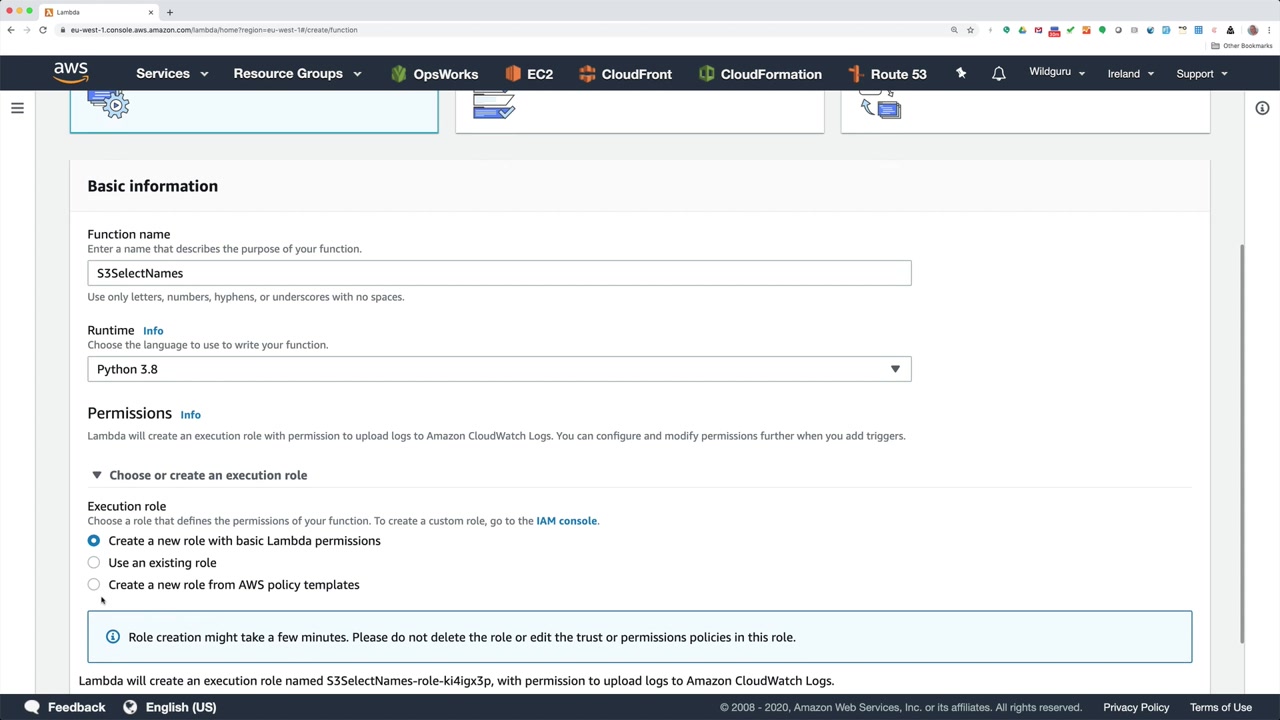
Task: Switch to the Lambda browser tab
Action: (x=98, y=12)
